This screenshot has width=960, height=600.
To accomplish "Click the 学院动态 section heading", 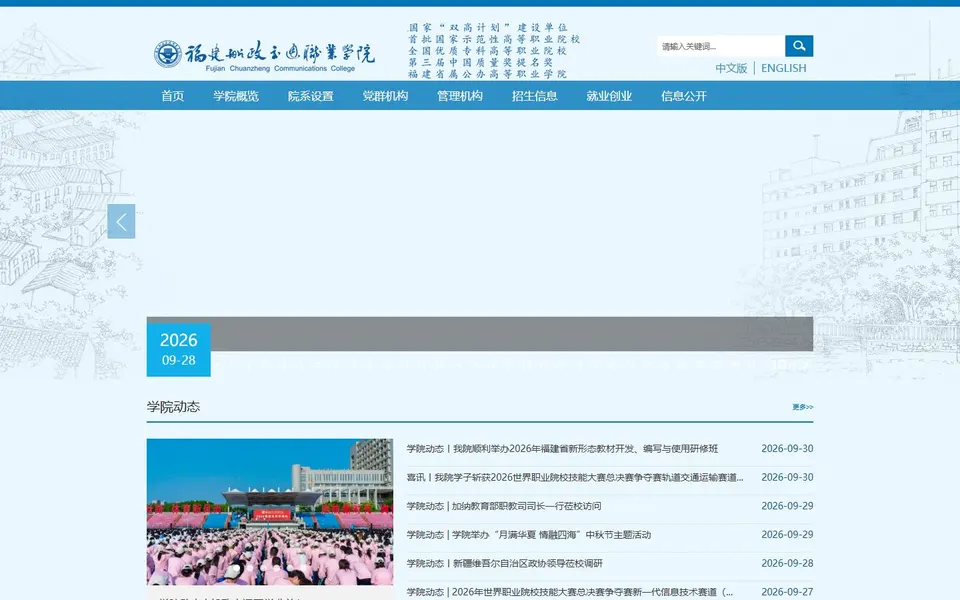I will point(173,407).
